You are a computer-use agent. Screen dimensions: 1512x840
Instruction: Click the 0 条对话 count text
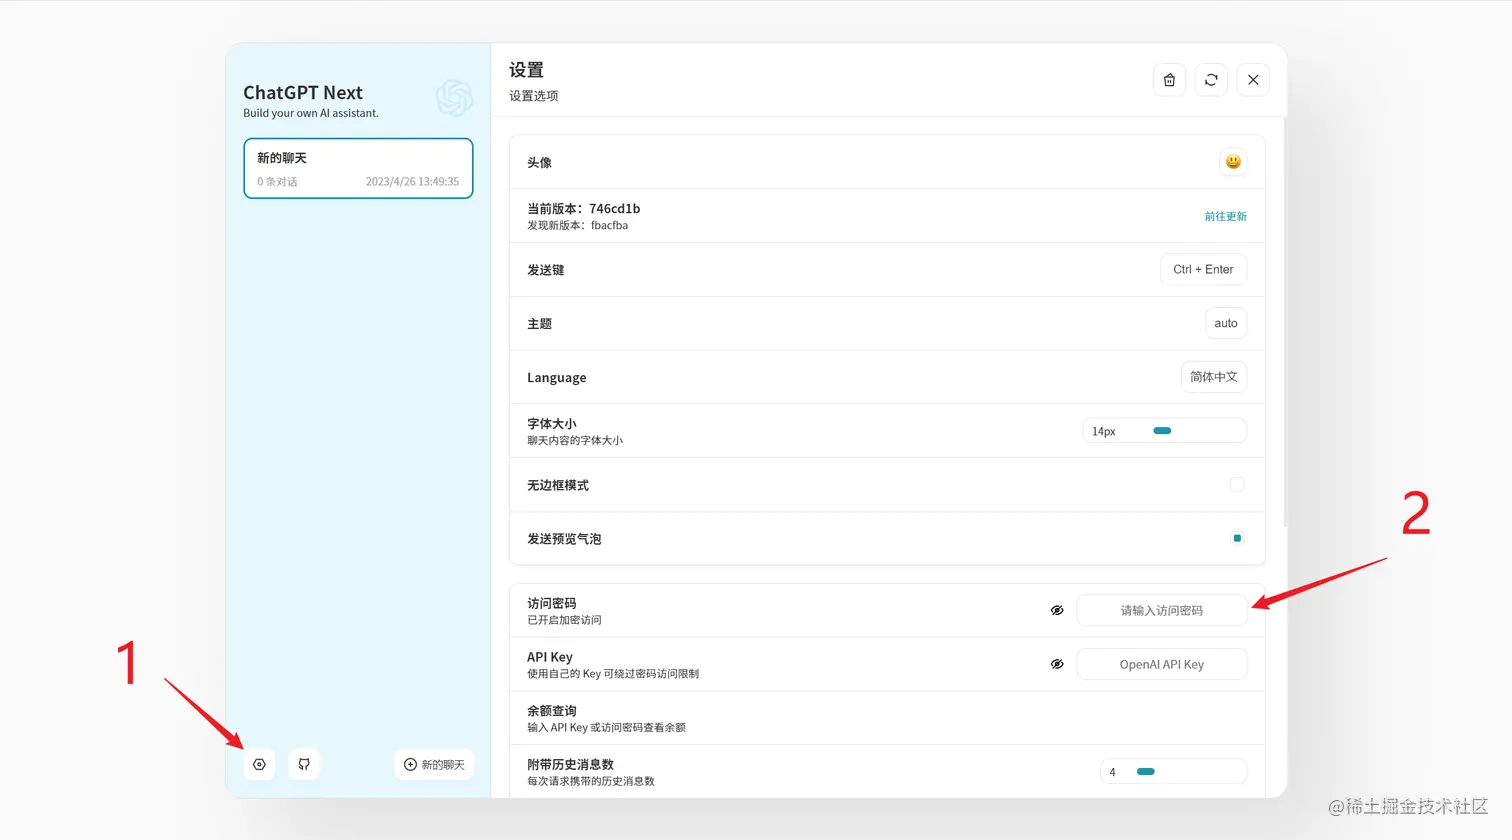(277, 181)
